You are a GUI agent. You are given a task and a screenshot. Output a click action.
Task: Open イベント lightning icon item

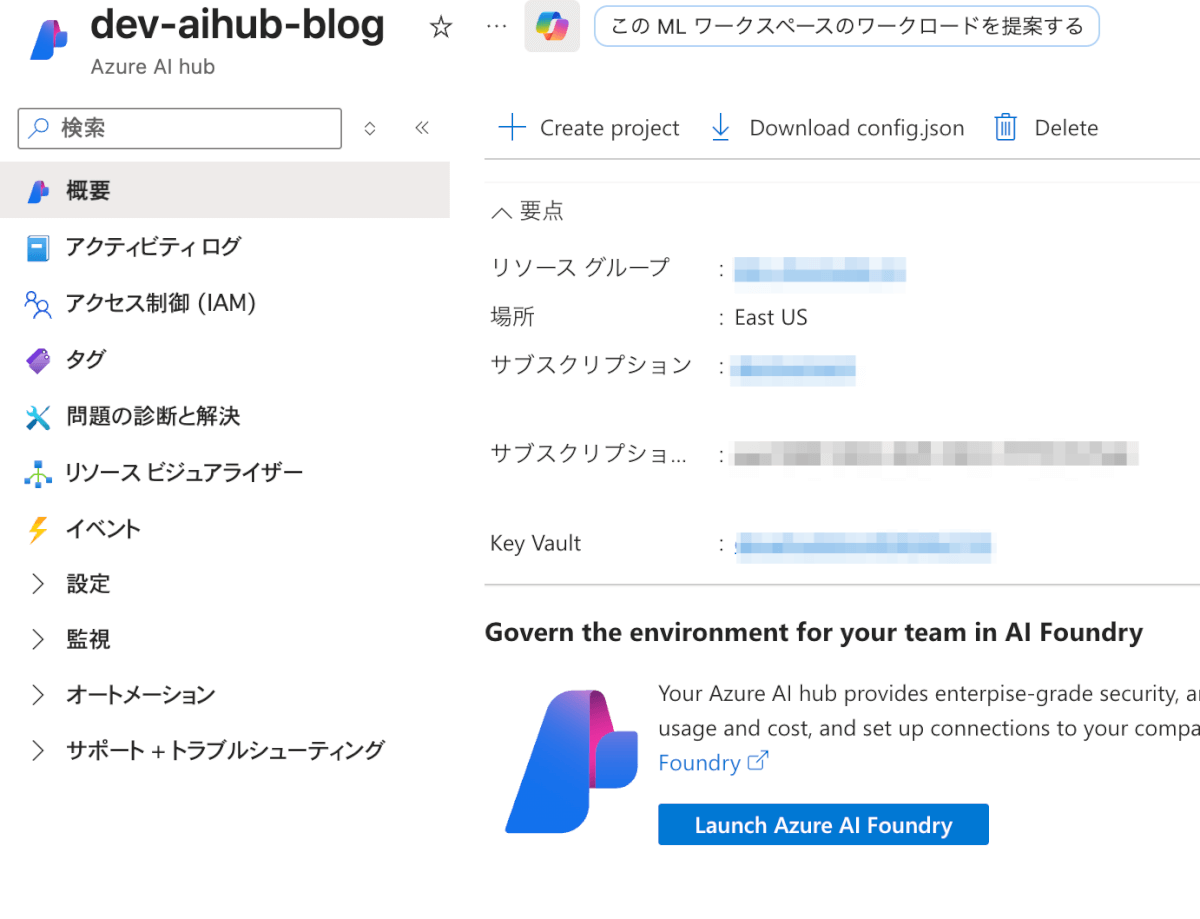point(102,529)
